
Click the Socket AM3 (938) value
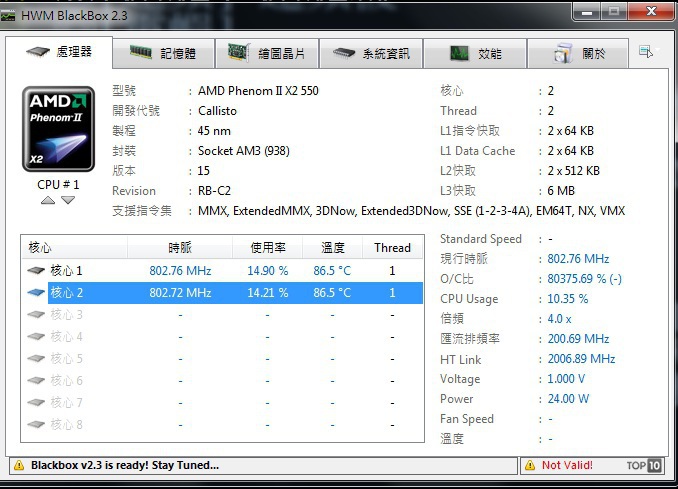click(244, 151)
